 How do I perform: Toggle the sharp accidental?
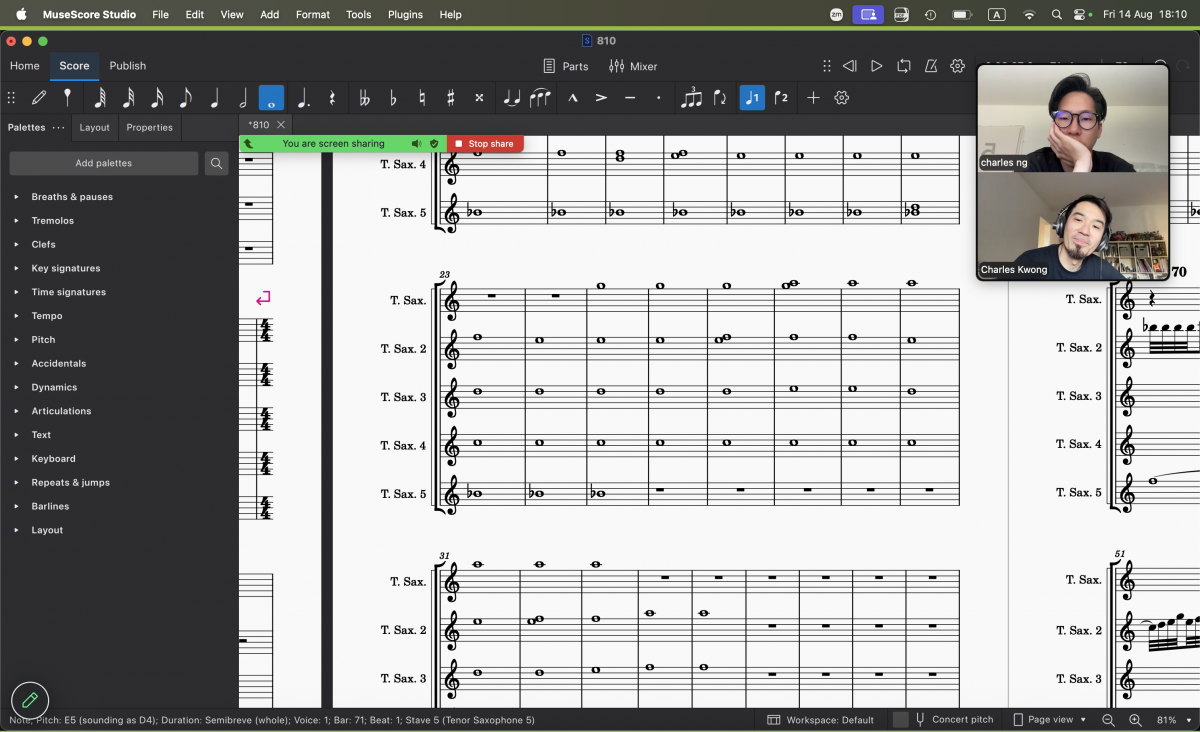click(x=451, y=98)
